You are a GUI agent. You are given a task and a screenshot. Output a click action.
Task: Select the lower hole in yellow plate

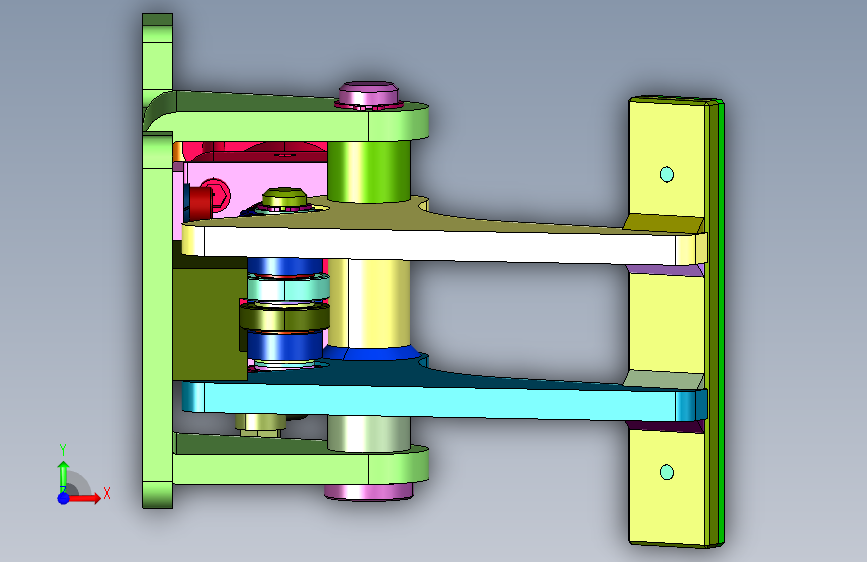point(667,472)
